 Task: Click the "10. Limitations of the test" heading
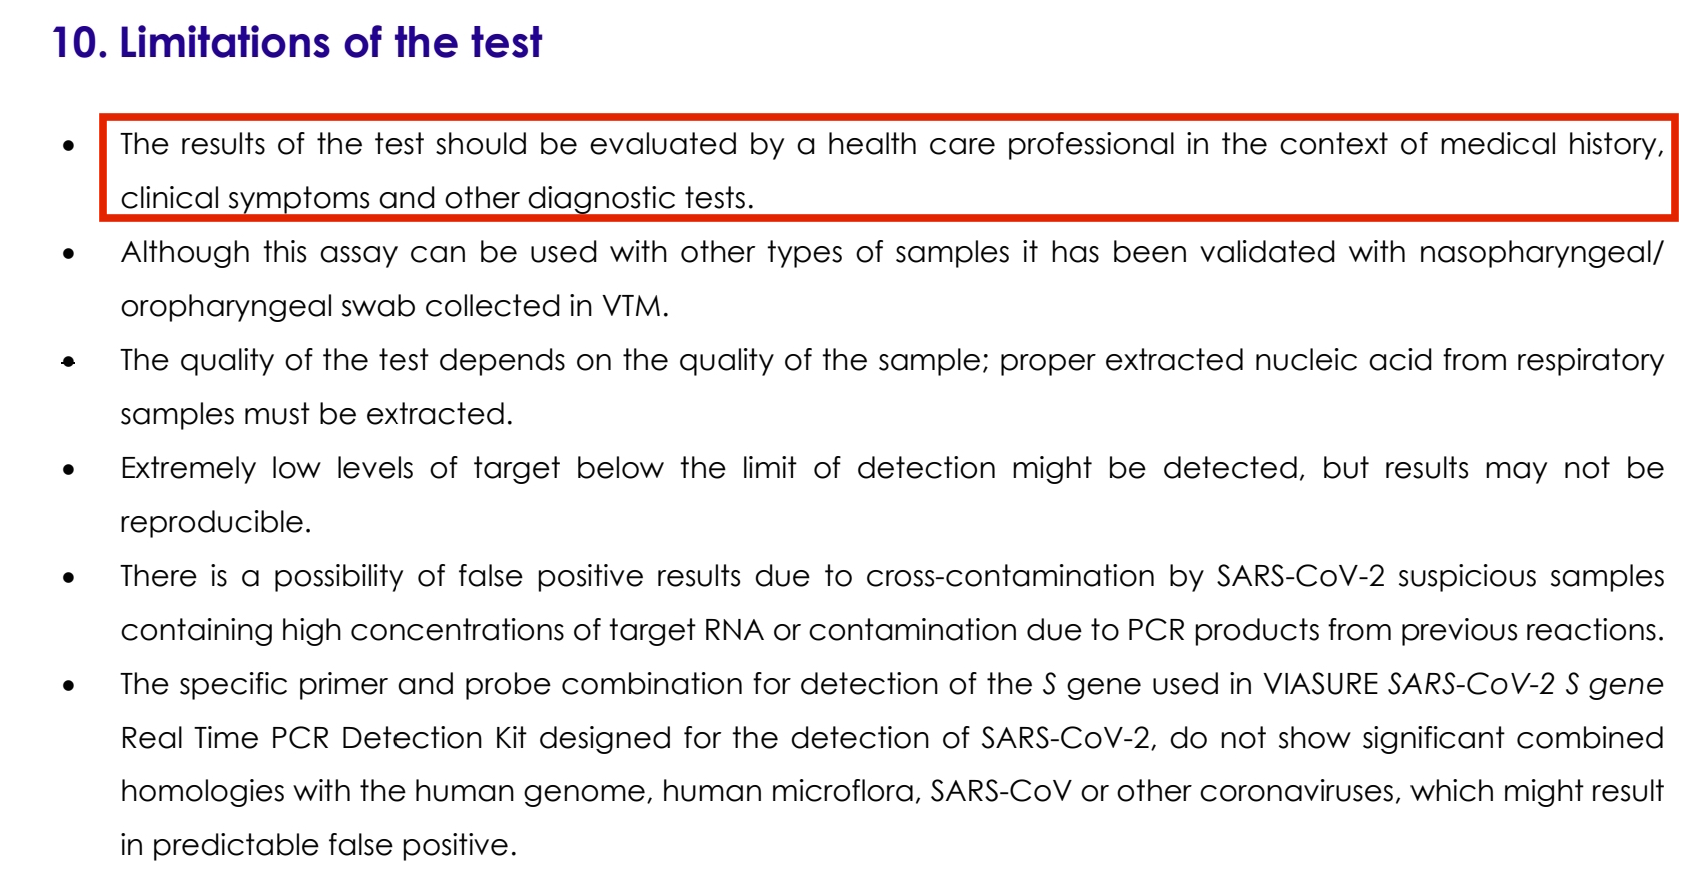(x=296, y=43)
